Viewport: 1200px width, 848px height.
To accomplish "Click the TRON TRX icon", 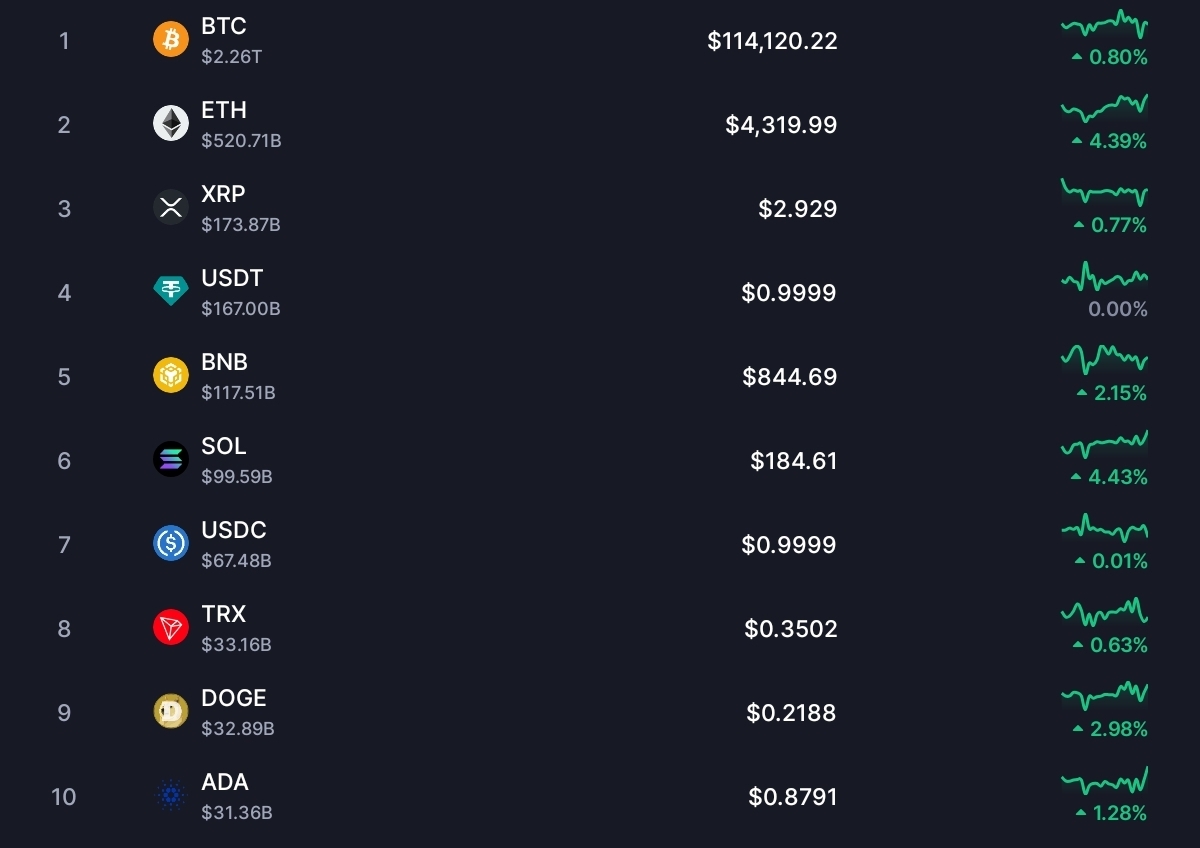I will pos(170,628).
